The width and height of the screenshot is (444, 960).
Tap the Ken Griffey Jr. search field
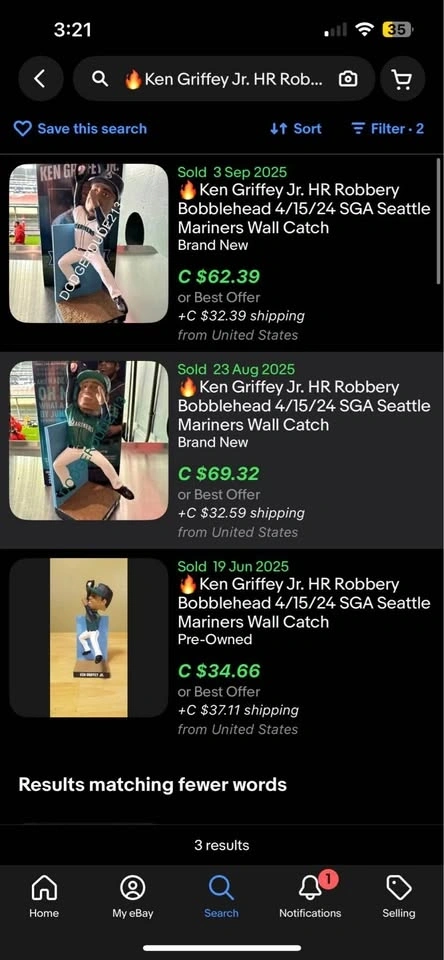pyautogui.click(x=224, y=79)
